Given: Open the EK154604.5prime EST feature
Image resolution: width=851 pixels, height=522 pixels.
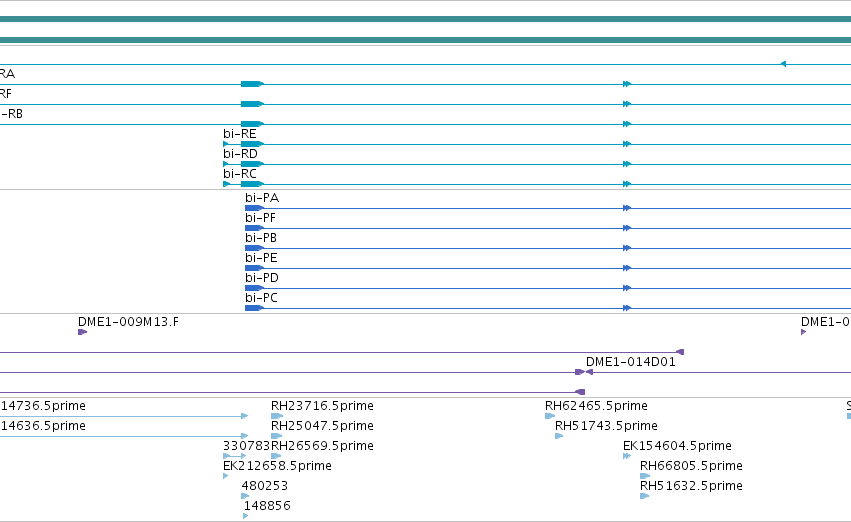Looking at the screenshot, I should tap(677, 446).
